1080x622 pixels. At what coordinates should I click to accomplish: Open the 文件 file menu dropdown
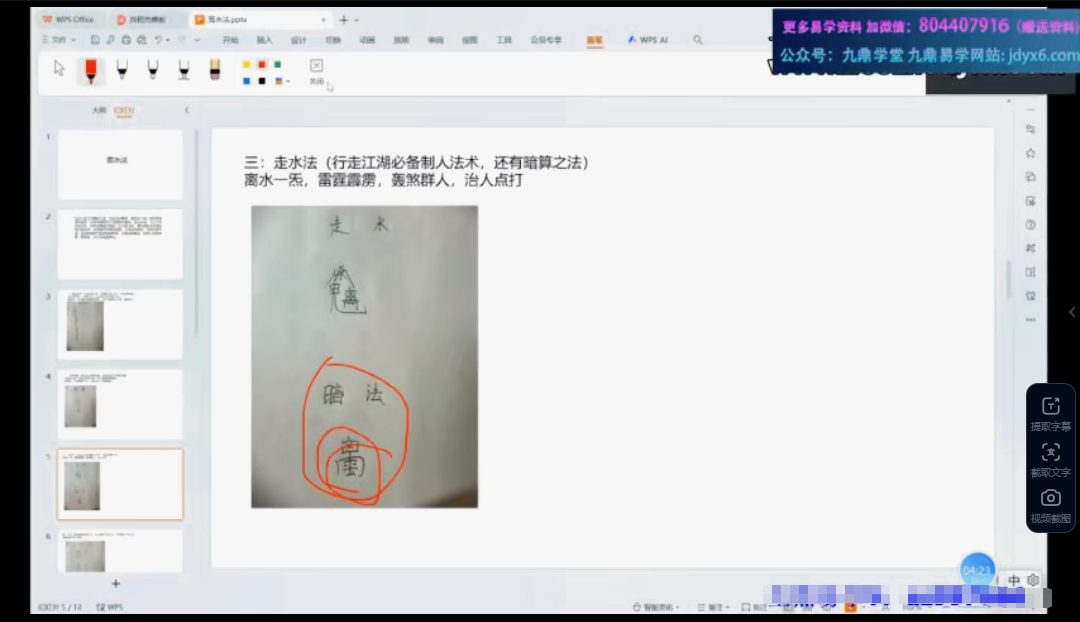pyautogui.click(x=61, y=40)
